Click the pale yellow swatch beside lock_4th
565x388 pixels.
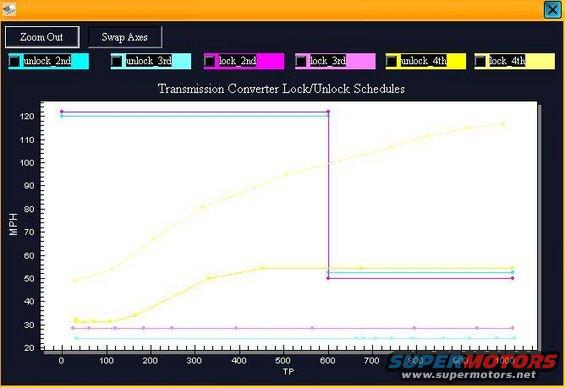click(x=540, y=61)
